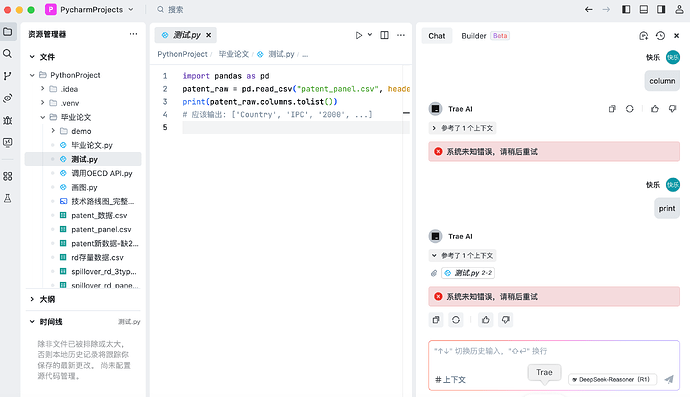Viewport: 690px width, 397px height.
Task: Open the Source Control sidebar icon
Action: click(x=7, y=76)
